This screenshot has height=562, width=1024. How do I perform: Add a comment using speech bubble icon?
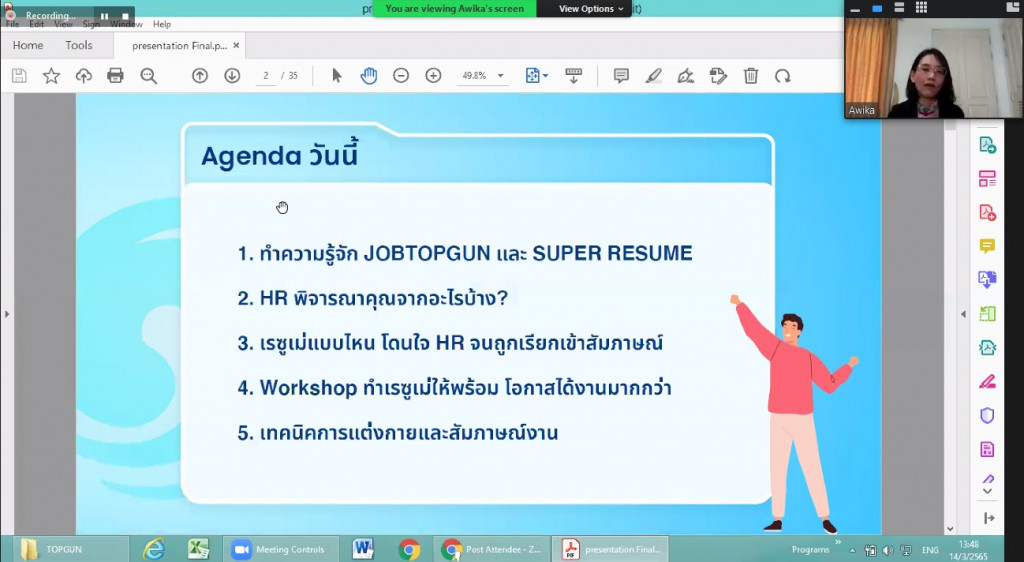[621, 76]
